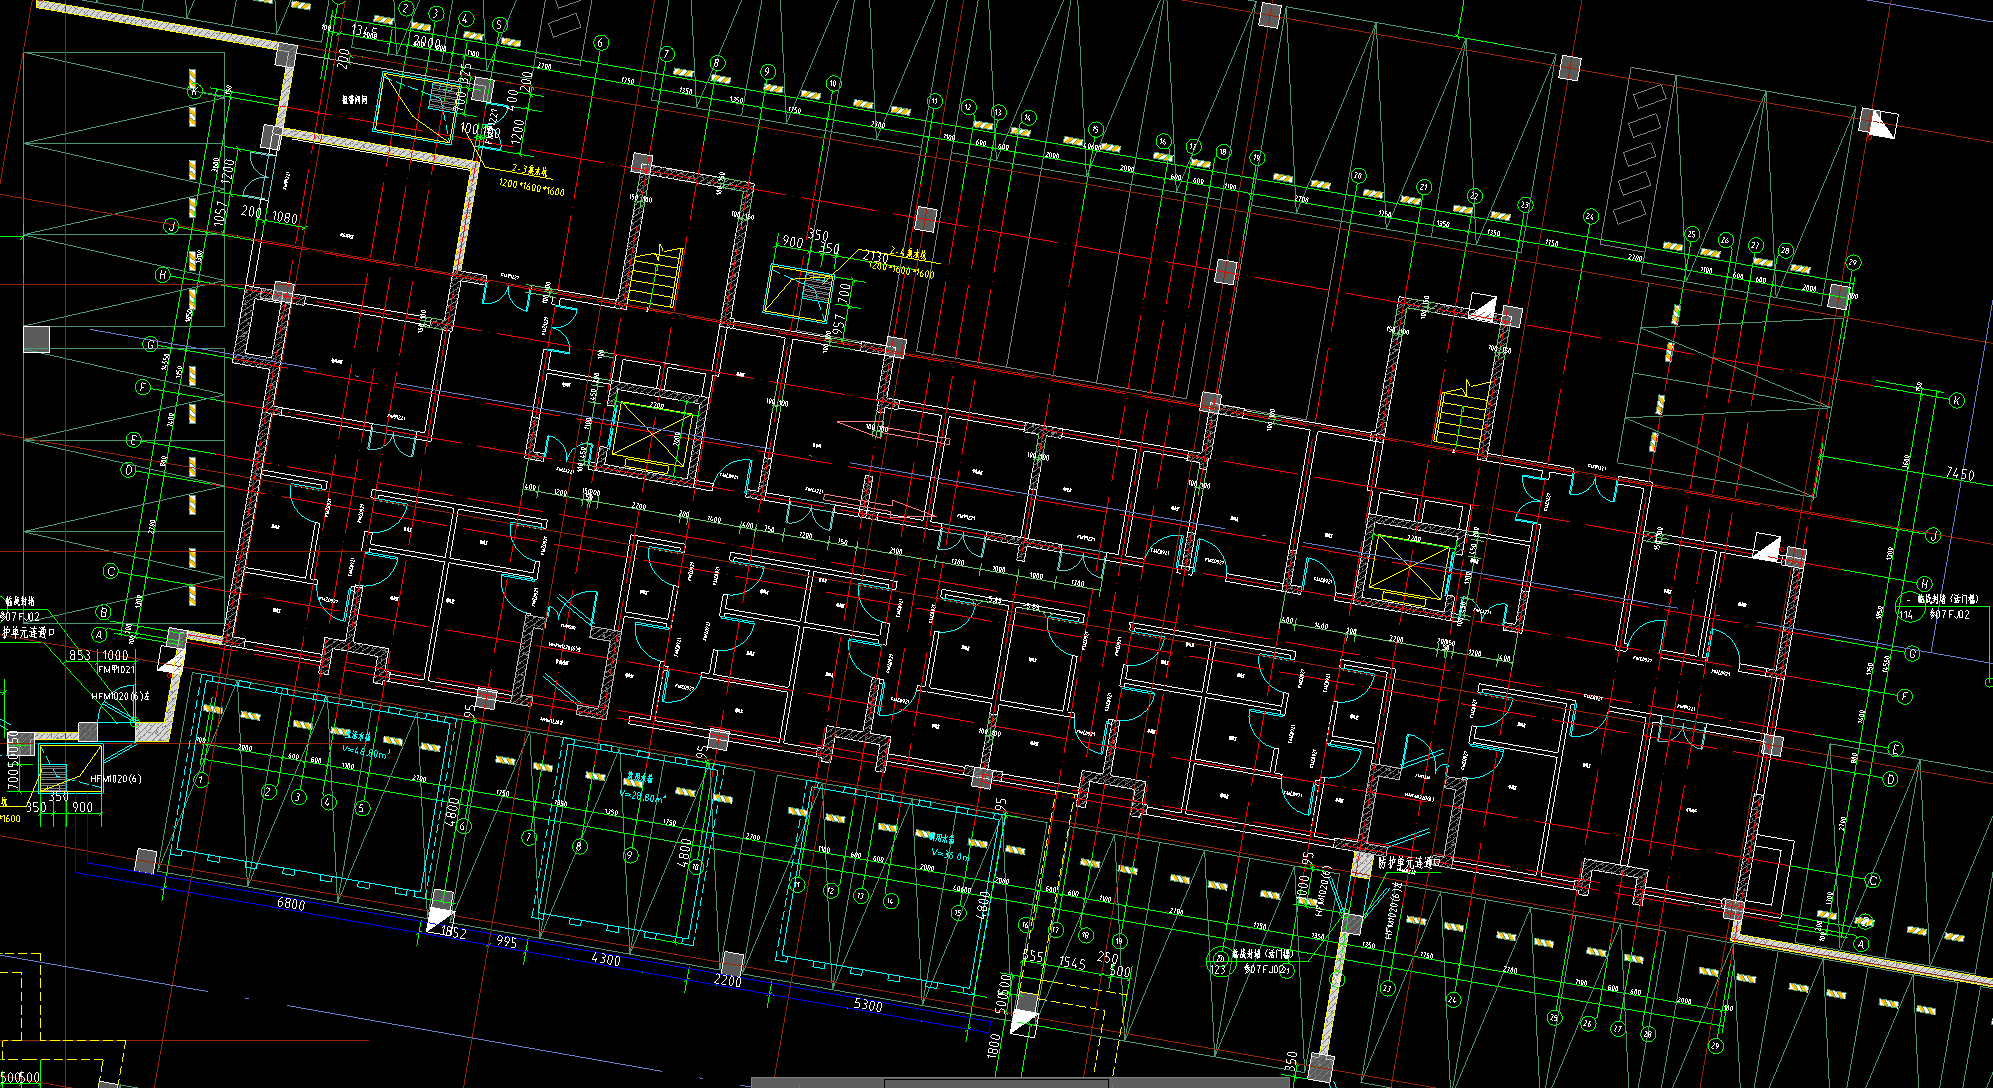Click the 5300 dimension text

(868, 1005)
